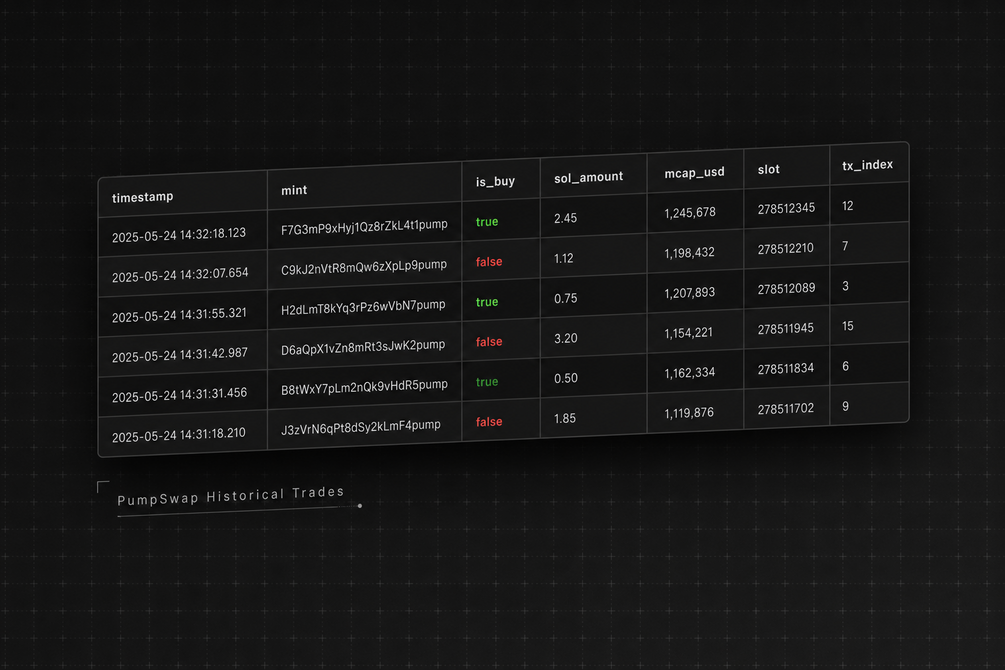Select timestamp 2025-05-24 14:32:18.123
The image size is (1005, 670).
pos(179,235)
